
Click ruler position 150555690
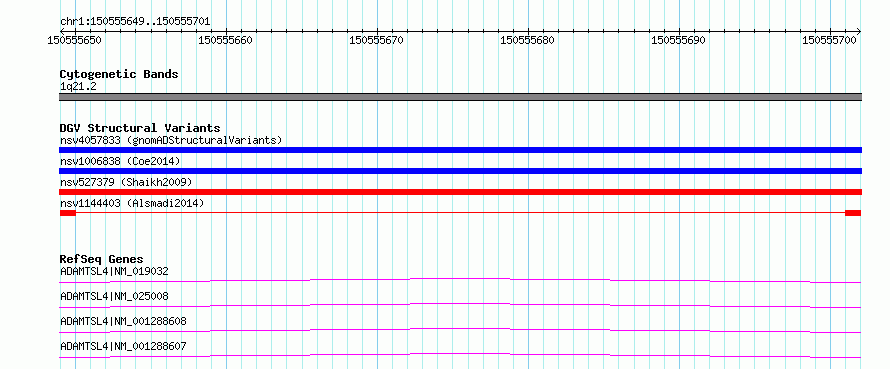coord(679,41)
